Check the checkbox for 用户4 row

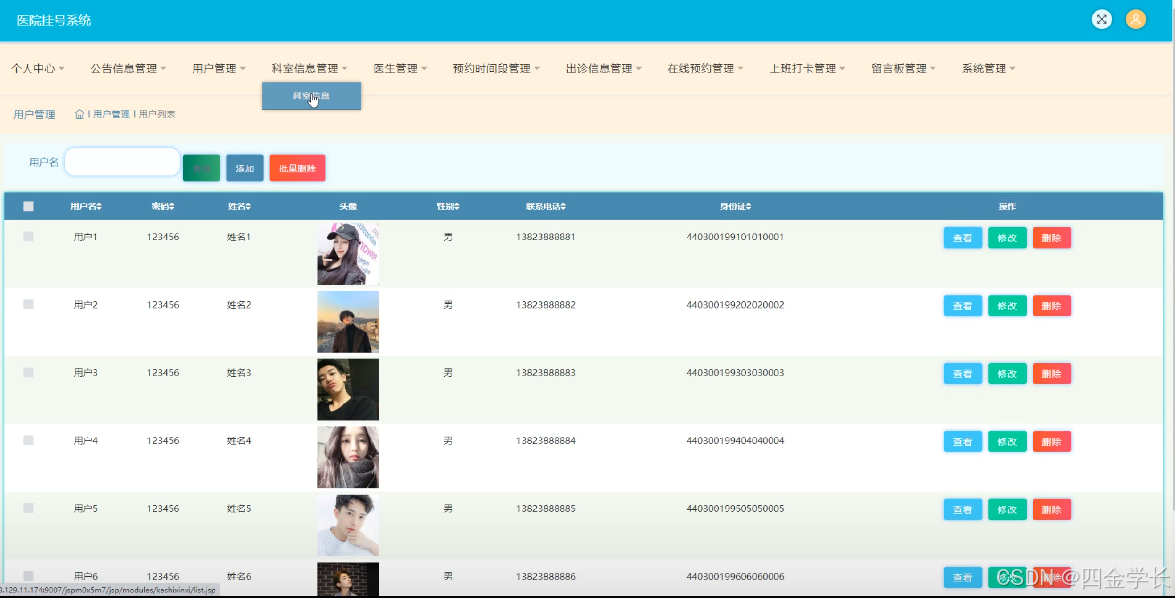(x=28, y=440)
